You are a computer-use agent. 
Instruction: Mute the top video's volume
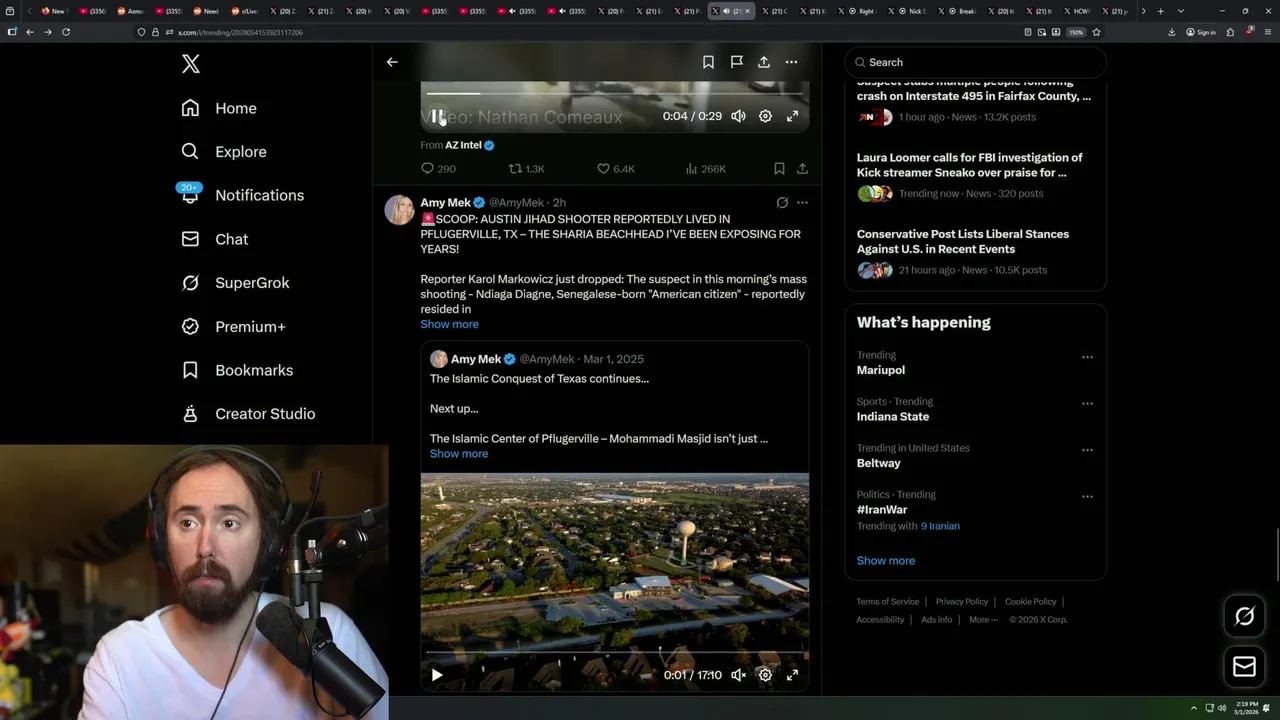(x=738, y=116)
